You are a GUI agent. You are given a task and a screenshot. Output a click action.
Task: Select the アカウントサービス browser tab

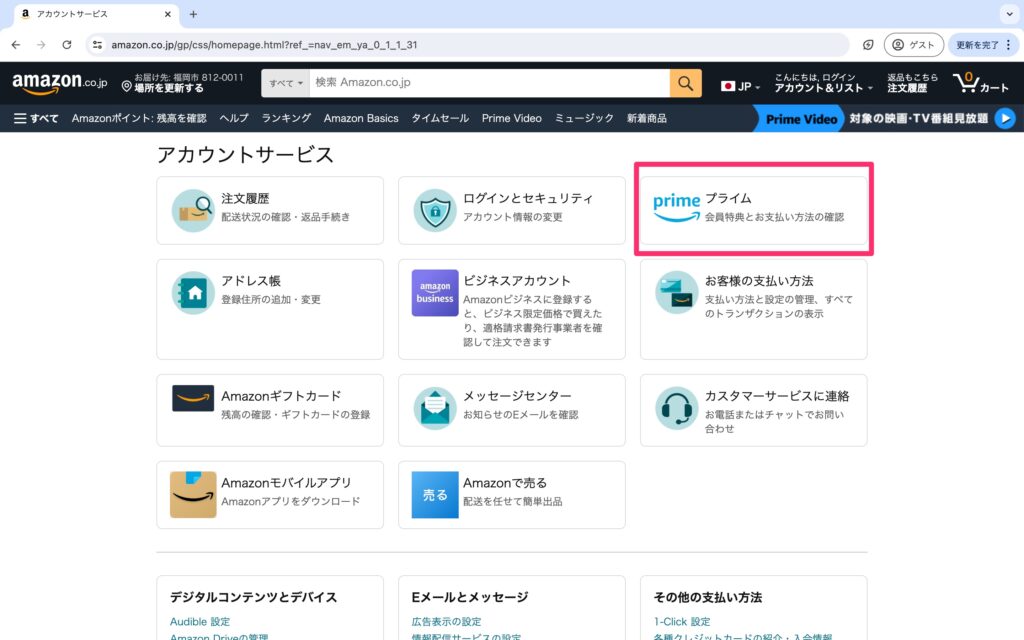95,14
